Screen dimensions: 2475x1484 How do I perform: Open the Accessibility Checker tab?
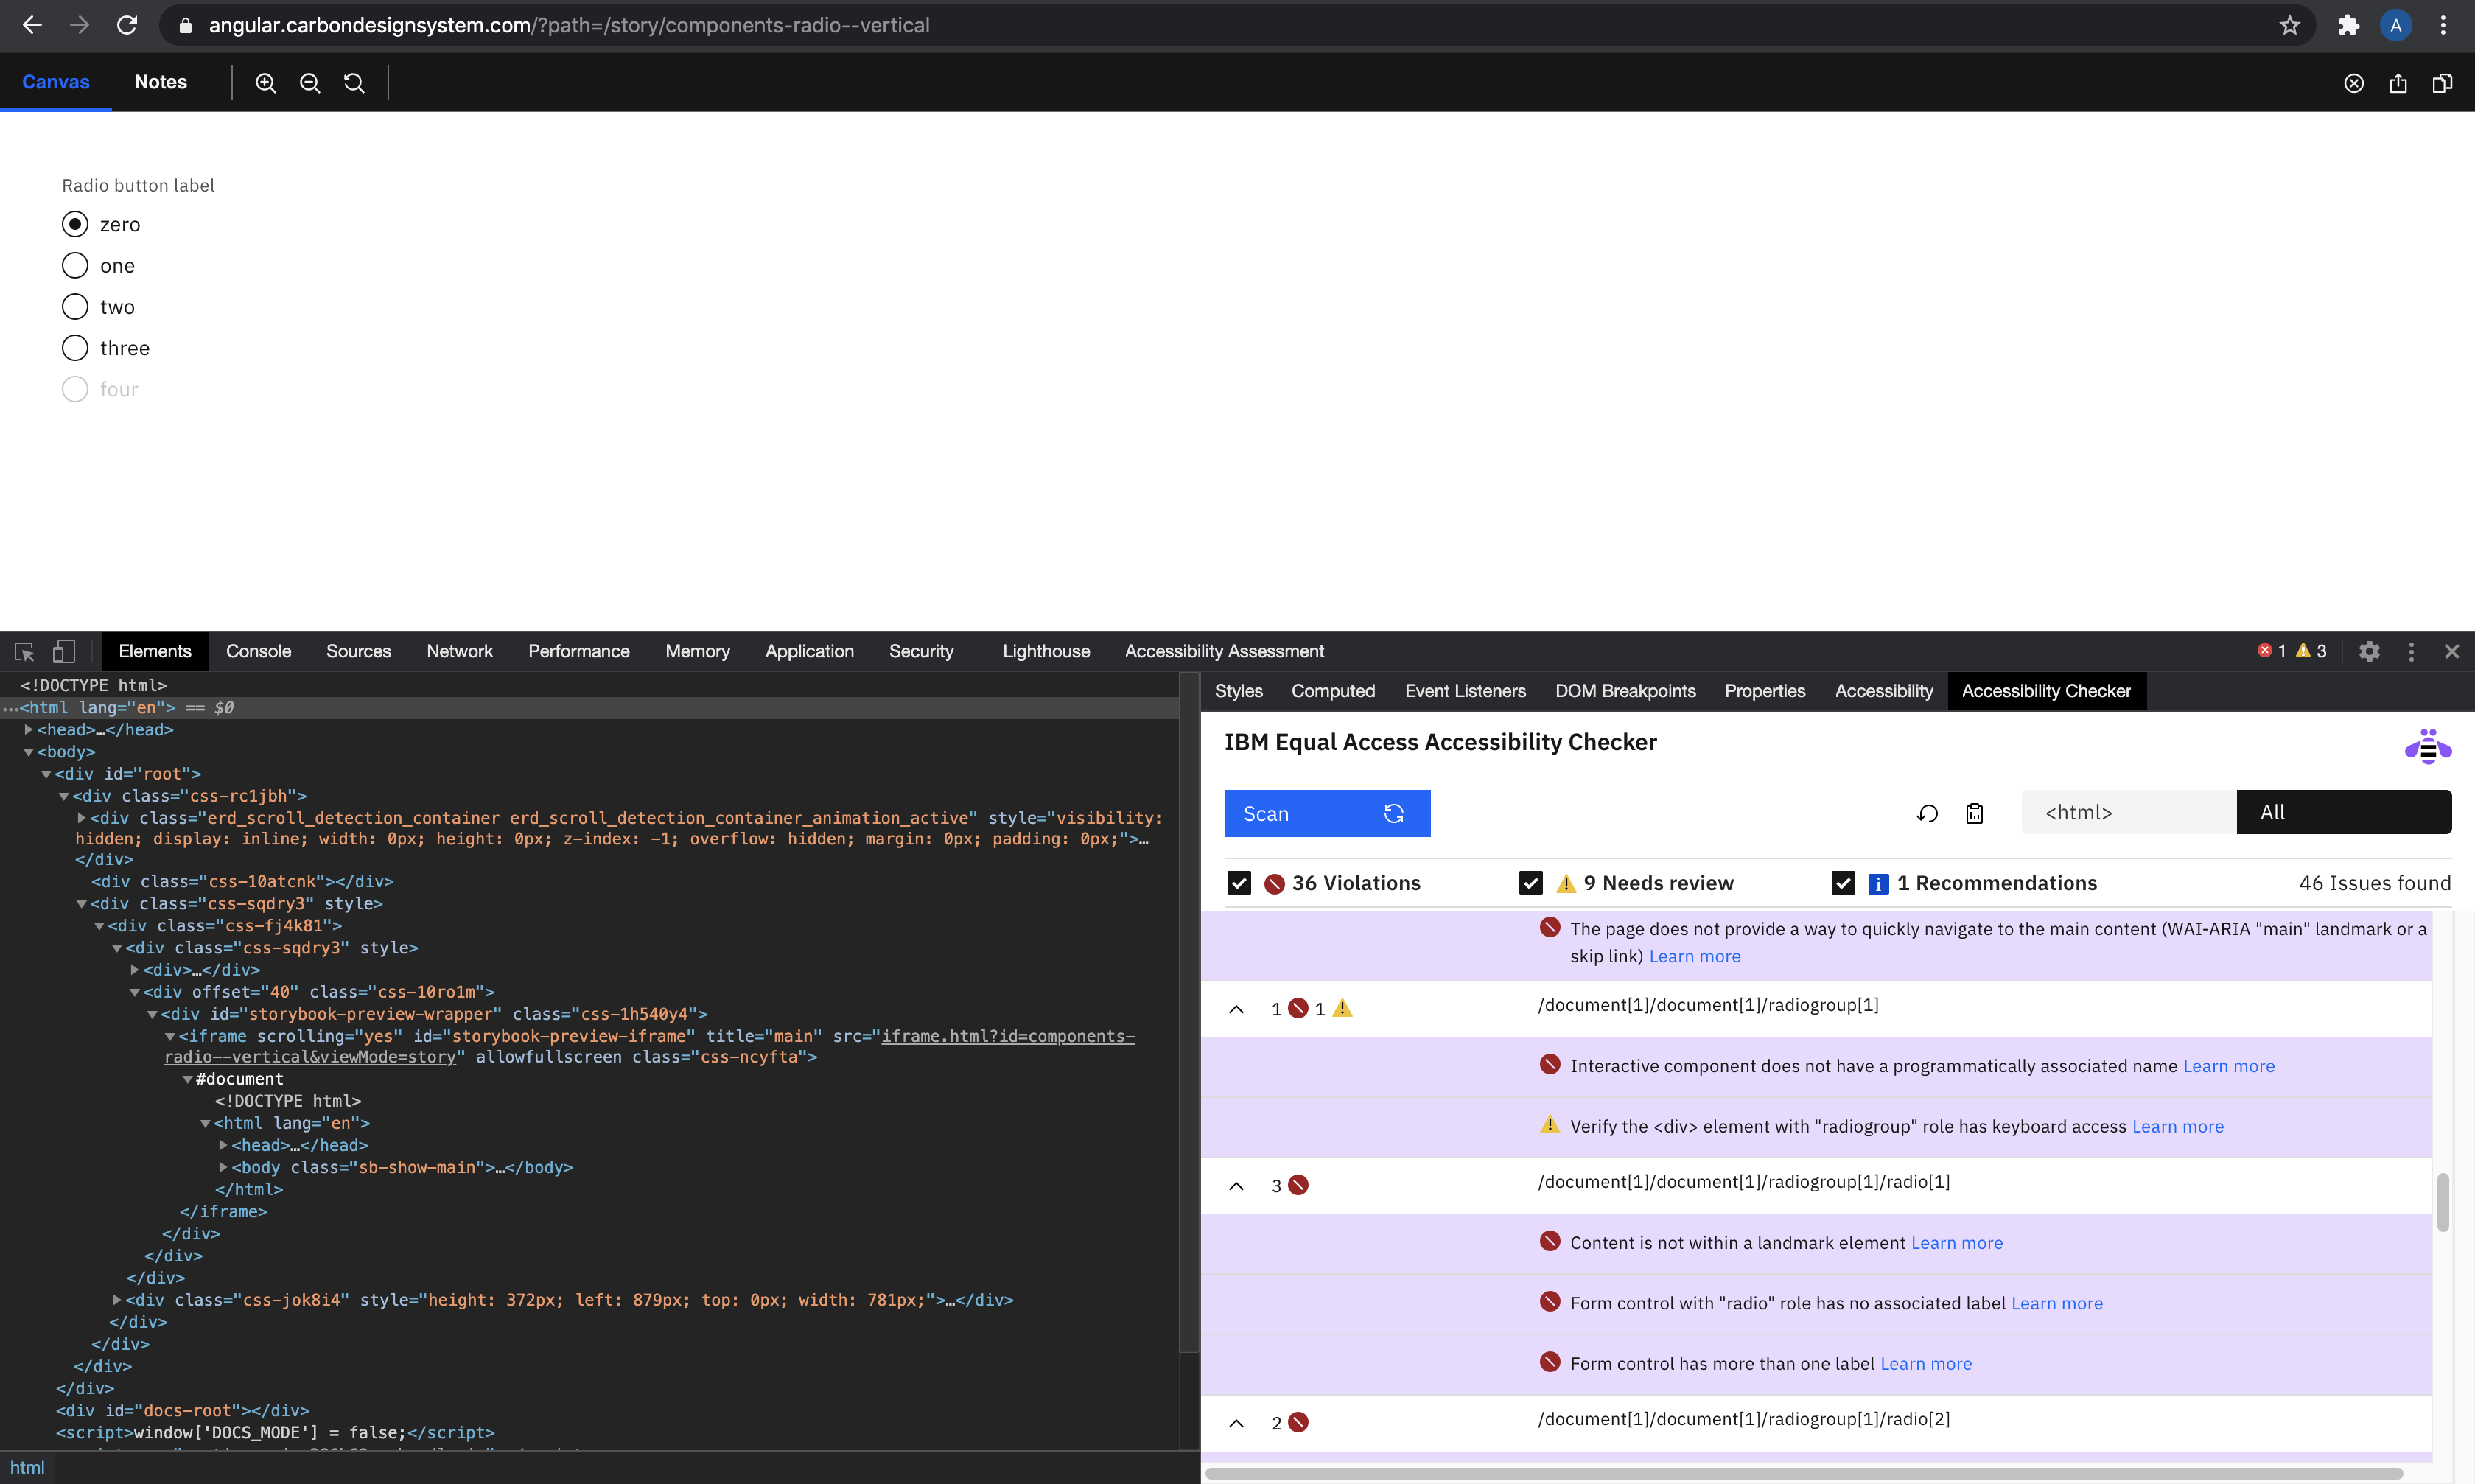[2045, 691]
